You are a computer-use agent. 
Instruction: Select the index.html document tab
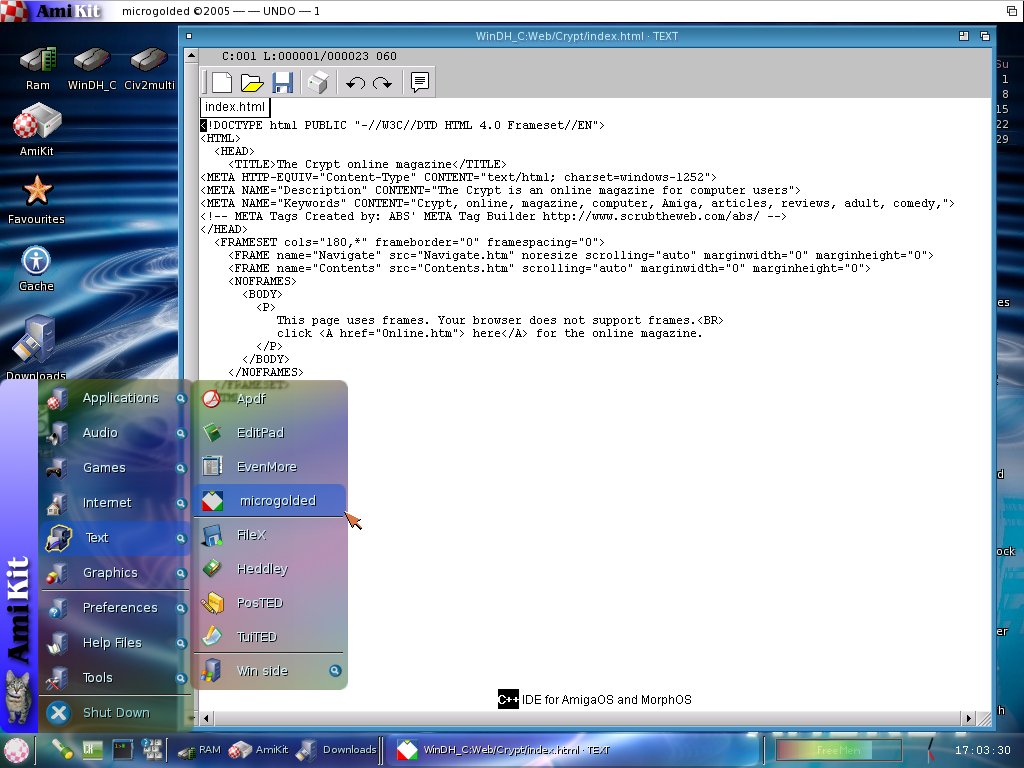point(234,107)
